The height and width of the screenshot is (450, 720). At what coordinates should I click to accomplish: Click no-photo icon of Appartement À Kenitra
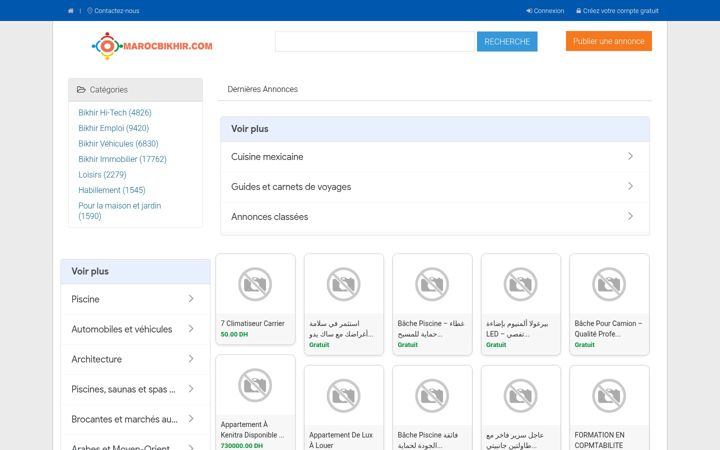(255, 385)
